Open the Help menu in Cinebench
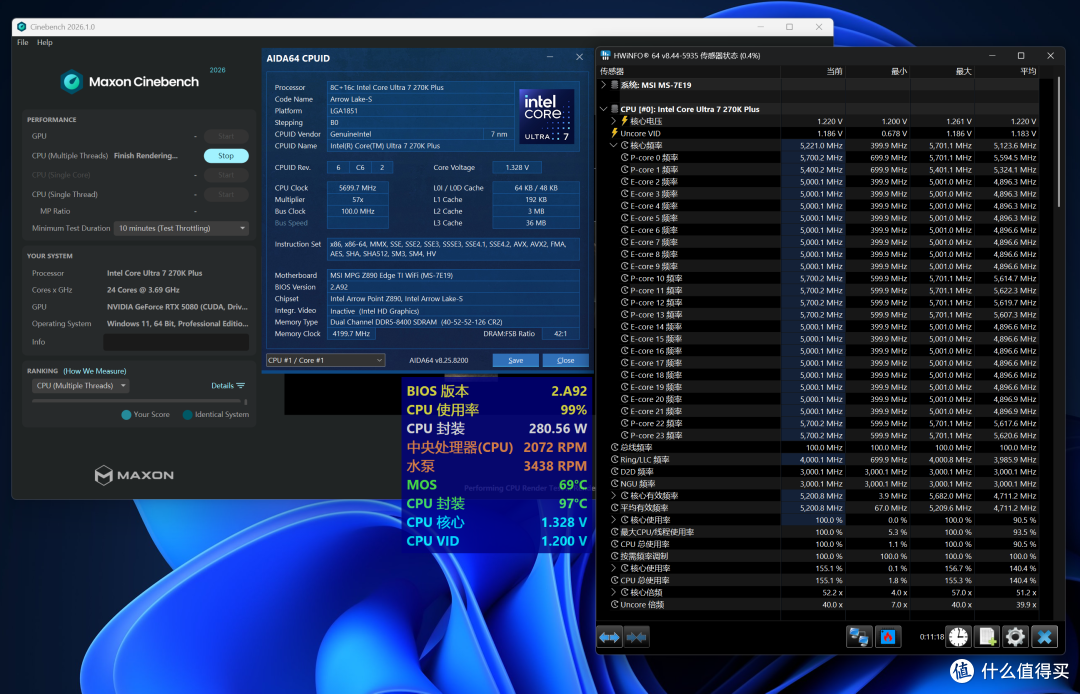The image size is (1080, 694). 45,42
